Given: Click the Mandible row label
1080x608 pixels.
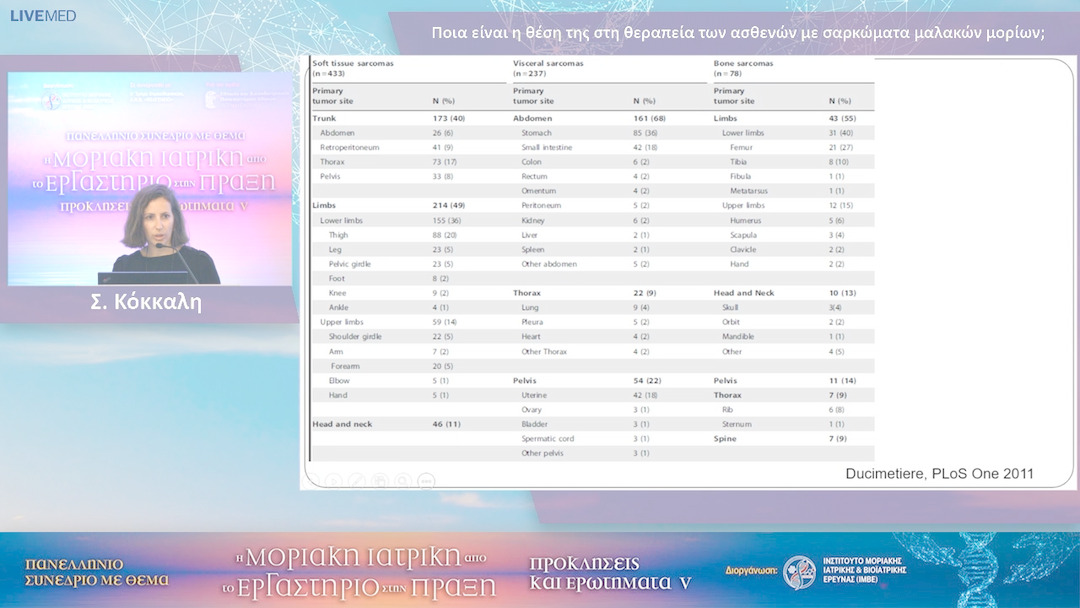Looking at the screenshot, I should pos(738,337).
